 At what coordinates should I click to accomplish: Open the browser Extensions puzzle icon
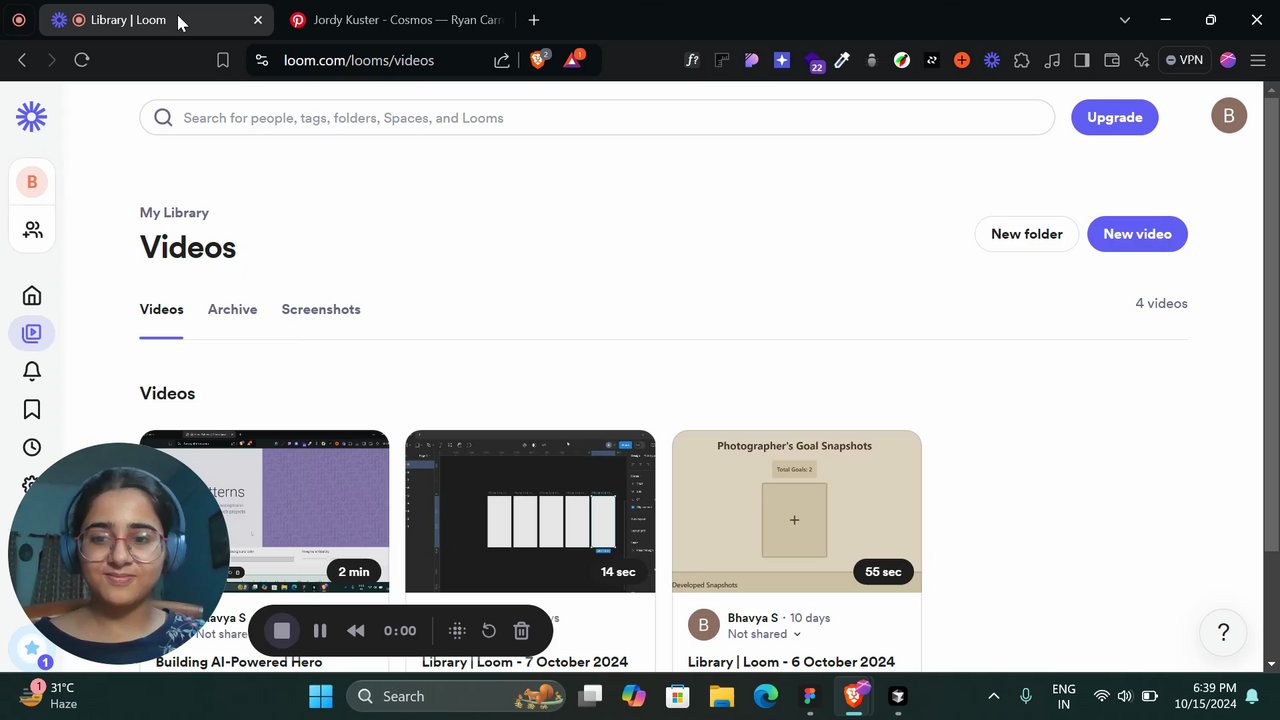(1021, 60)
